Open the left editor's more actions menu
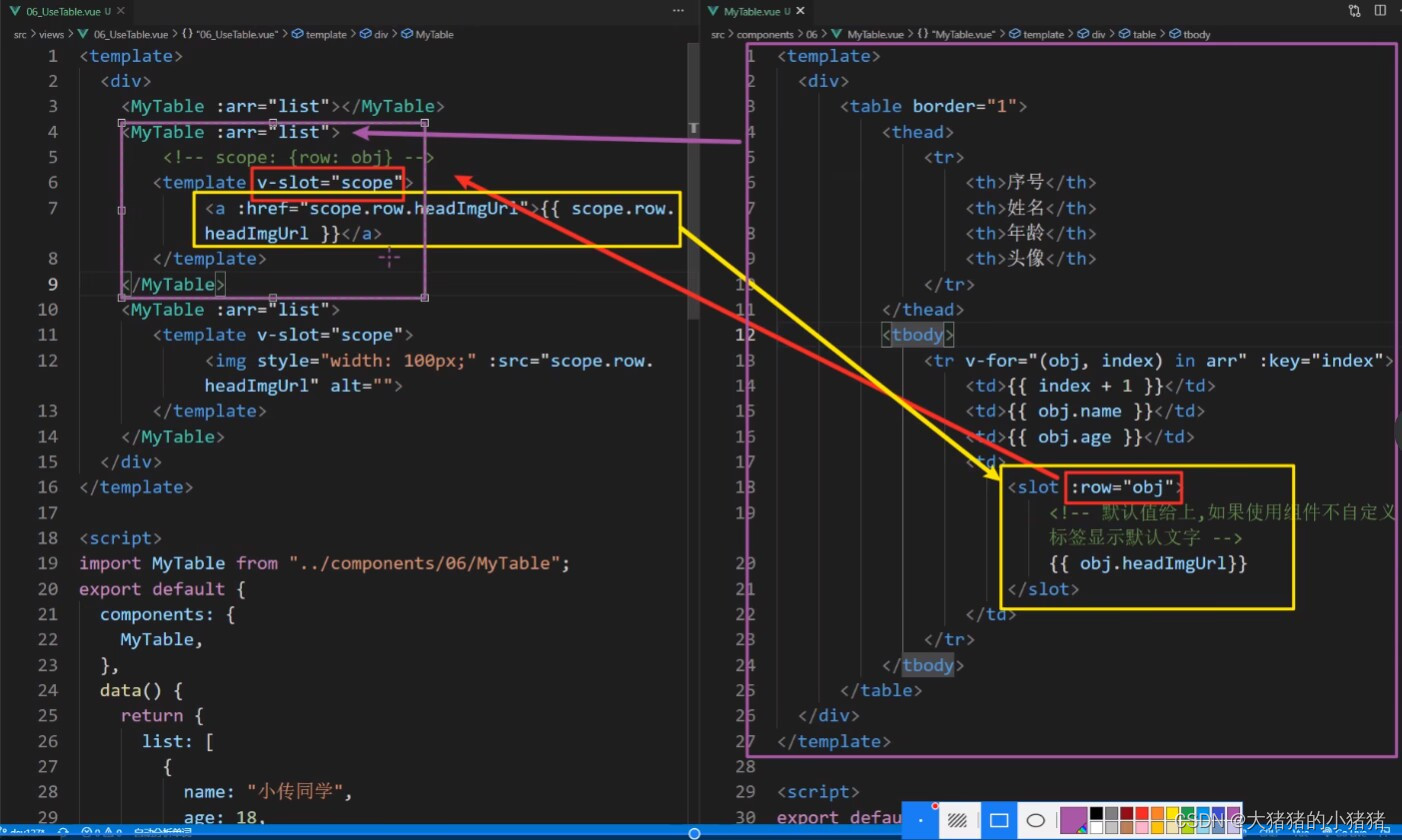This screenshot has height=840, width=1402. click(x=679, y=10)
